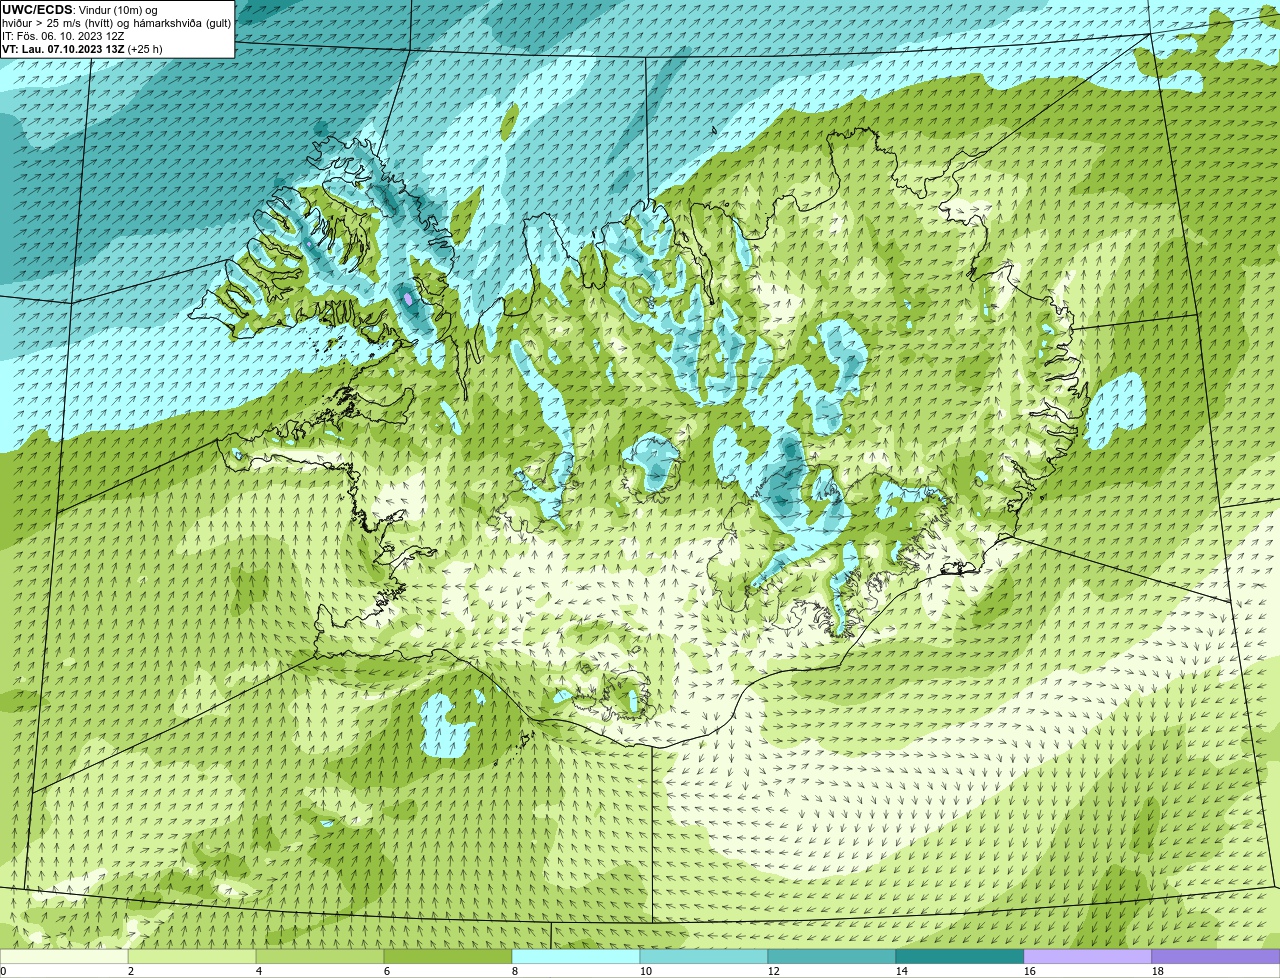Click the 2–4 m/s light green legend swatch
Image resolution: width=1280 pixels, height=978 pixels.
pos(192,957)
